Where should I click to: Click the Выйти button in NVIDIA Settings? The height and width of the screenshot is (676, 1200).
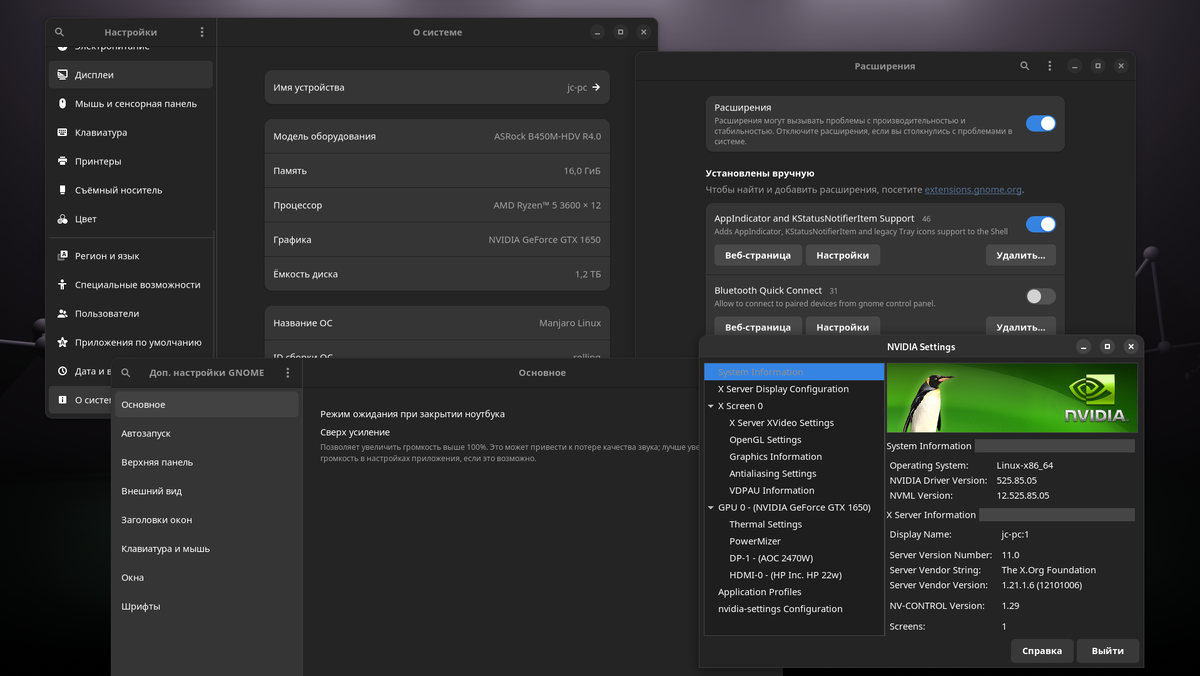point(1108,651)
